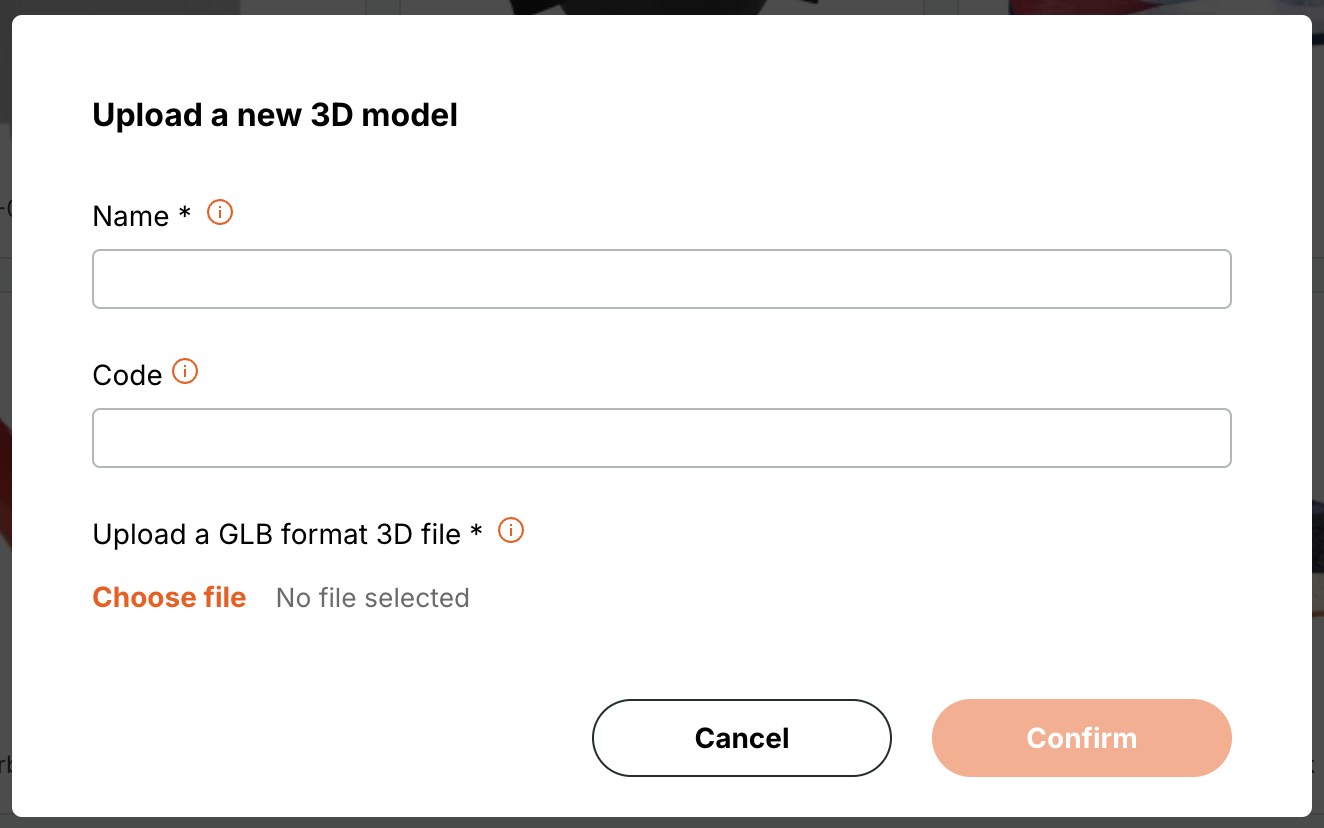
Task: Click the darkened page strip right of dialog
Action: [x=1318, y=414]
